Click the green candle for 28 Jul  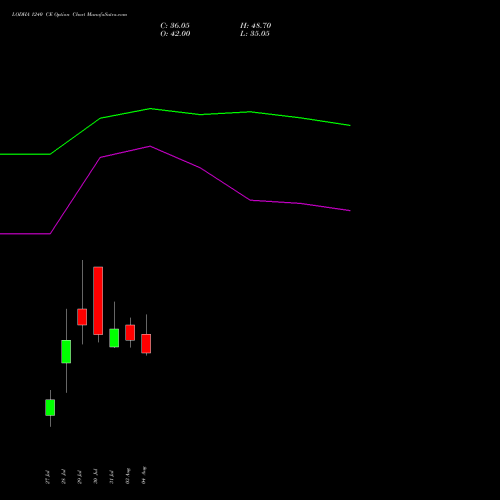click(x=66, y=351)
